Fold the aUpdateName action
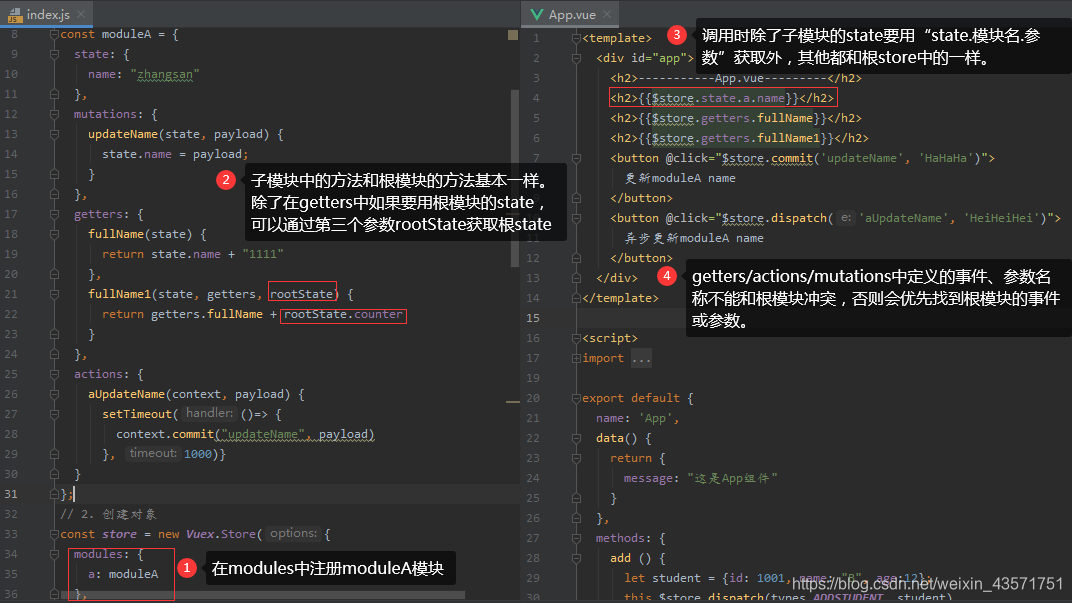1072x603 pixels. tap(54, 394)
